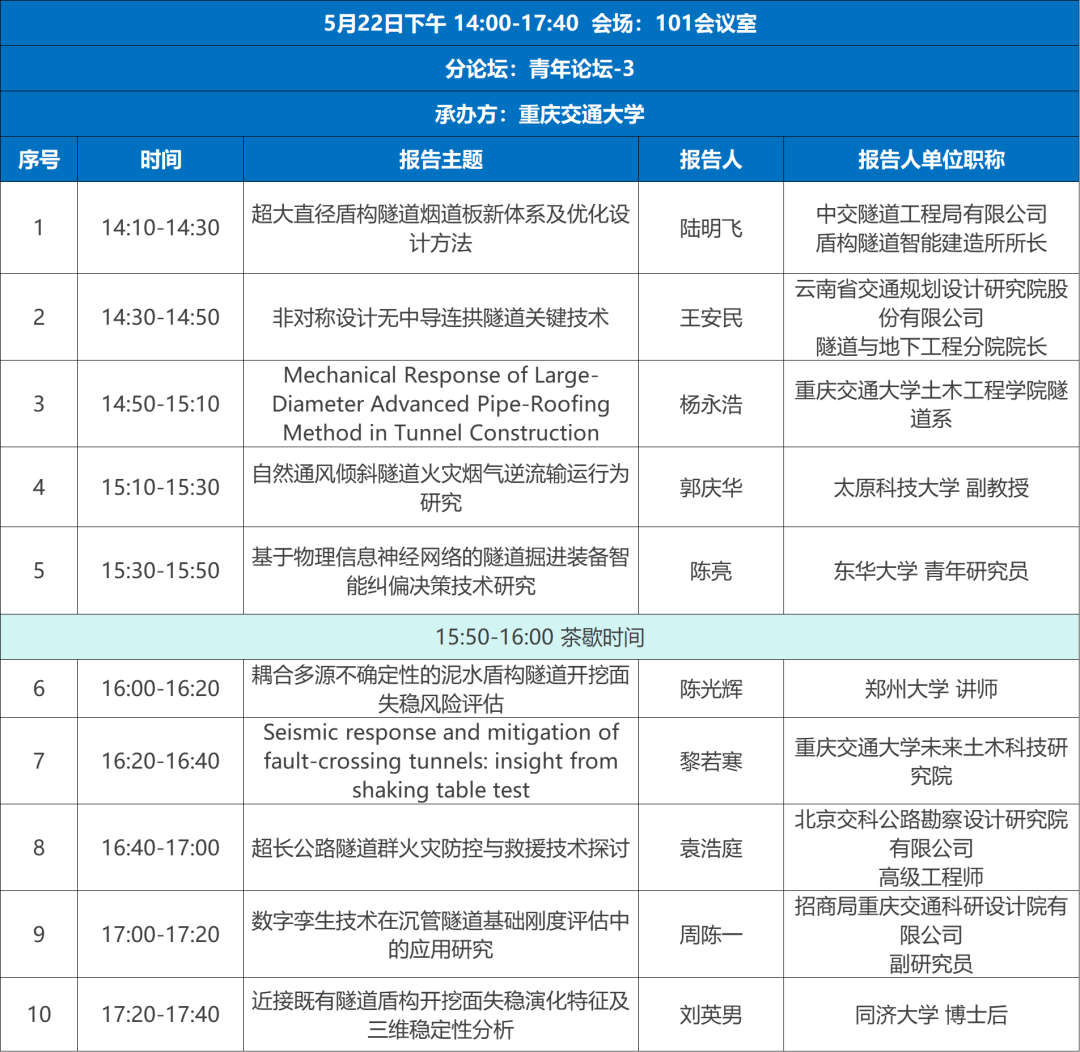Click affiliation '重庆交通大学未来土木科技研究院'

pyautogui.click(x=931, y=761)
